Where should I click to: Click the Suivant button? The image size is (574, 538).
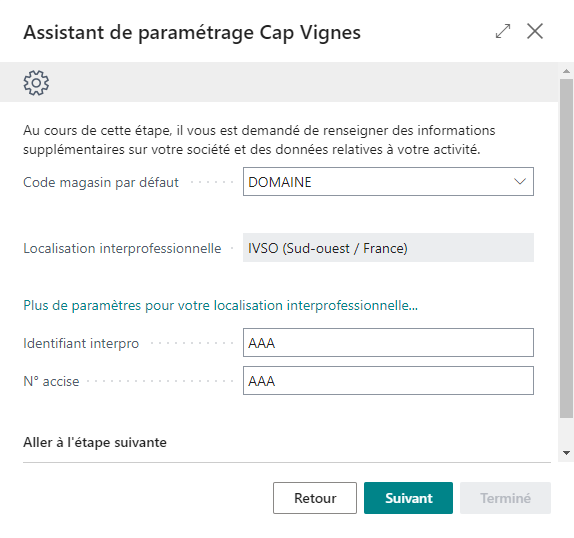click(x=409, y=498)
